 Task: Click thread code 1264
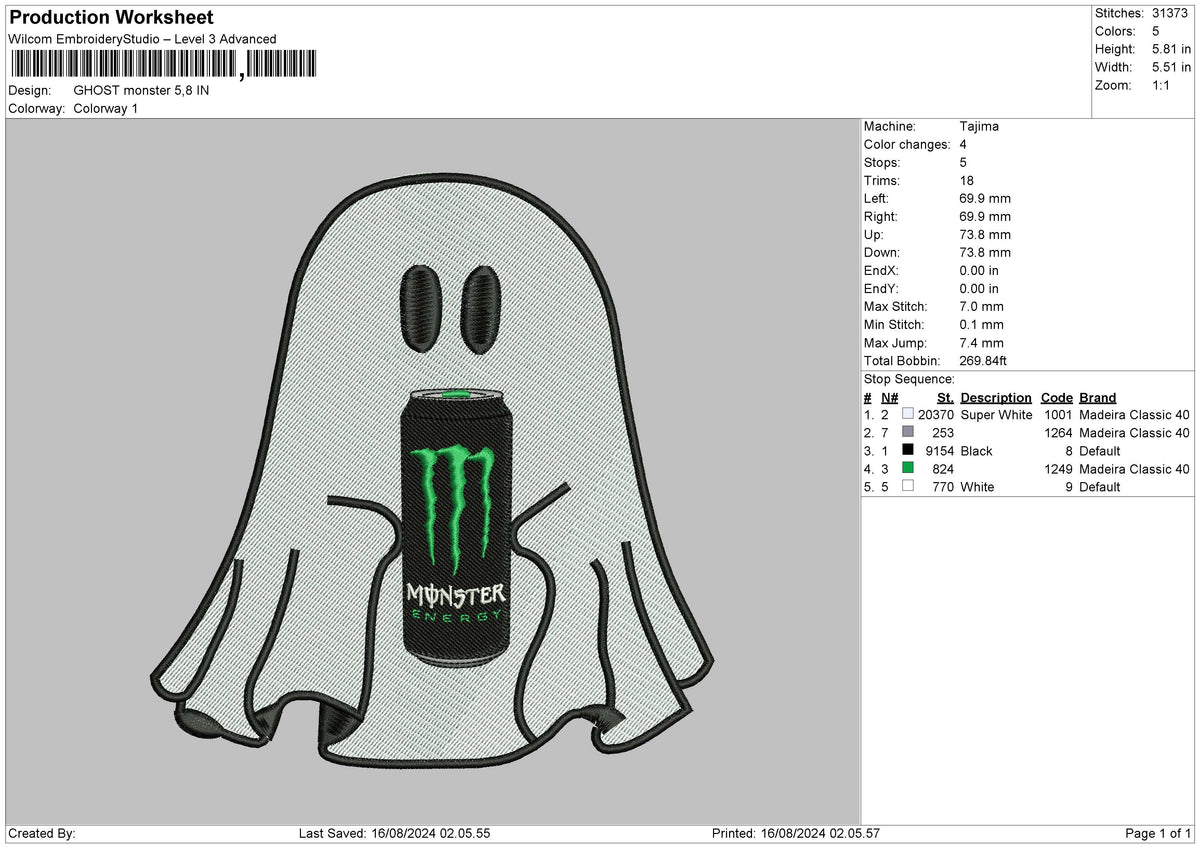(1058, 433)
